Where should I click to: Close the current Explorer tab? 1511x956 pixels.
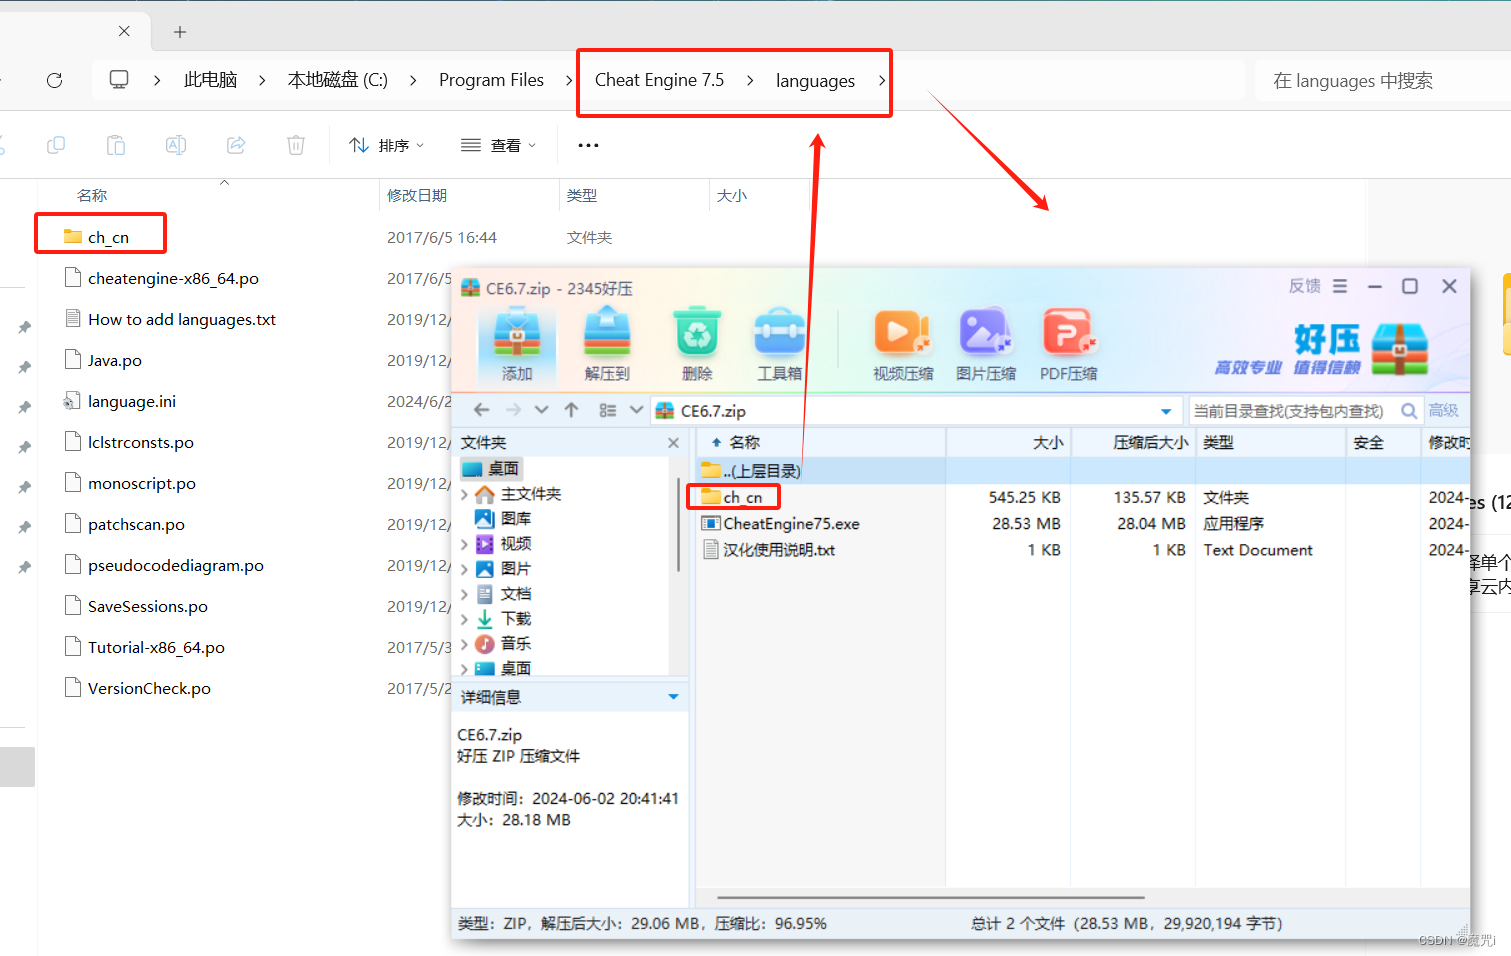pyautogui.click(x=124, y=31)
